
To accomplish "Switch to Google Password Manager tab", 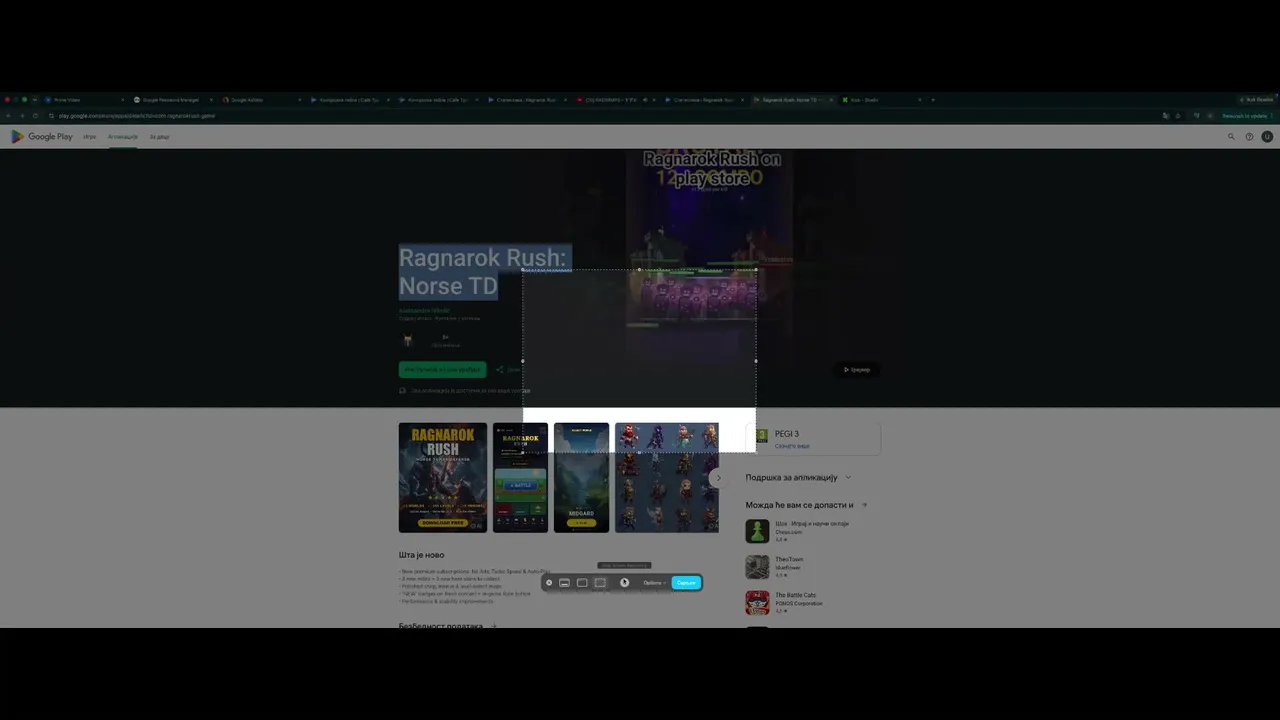I will tap(172, 100).
